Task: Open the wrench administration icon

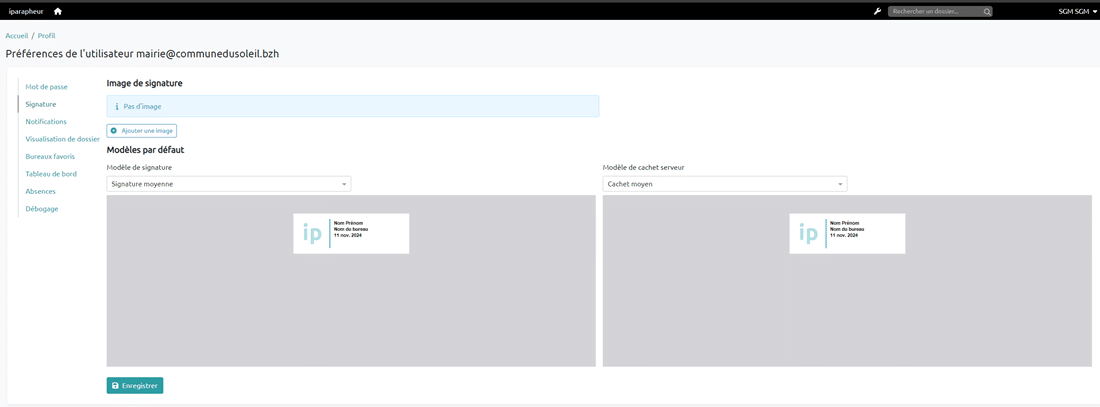Action: click(877, 11)
